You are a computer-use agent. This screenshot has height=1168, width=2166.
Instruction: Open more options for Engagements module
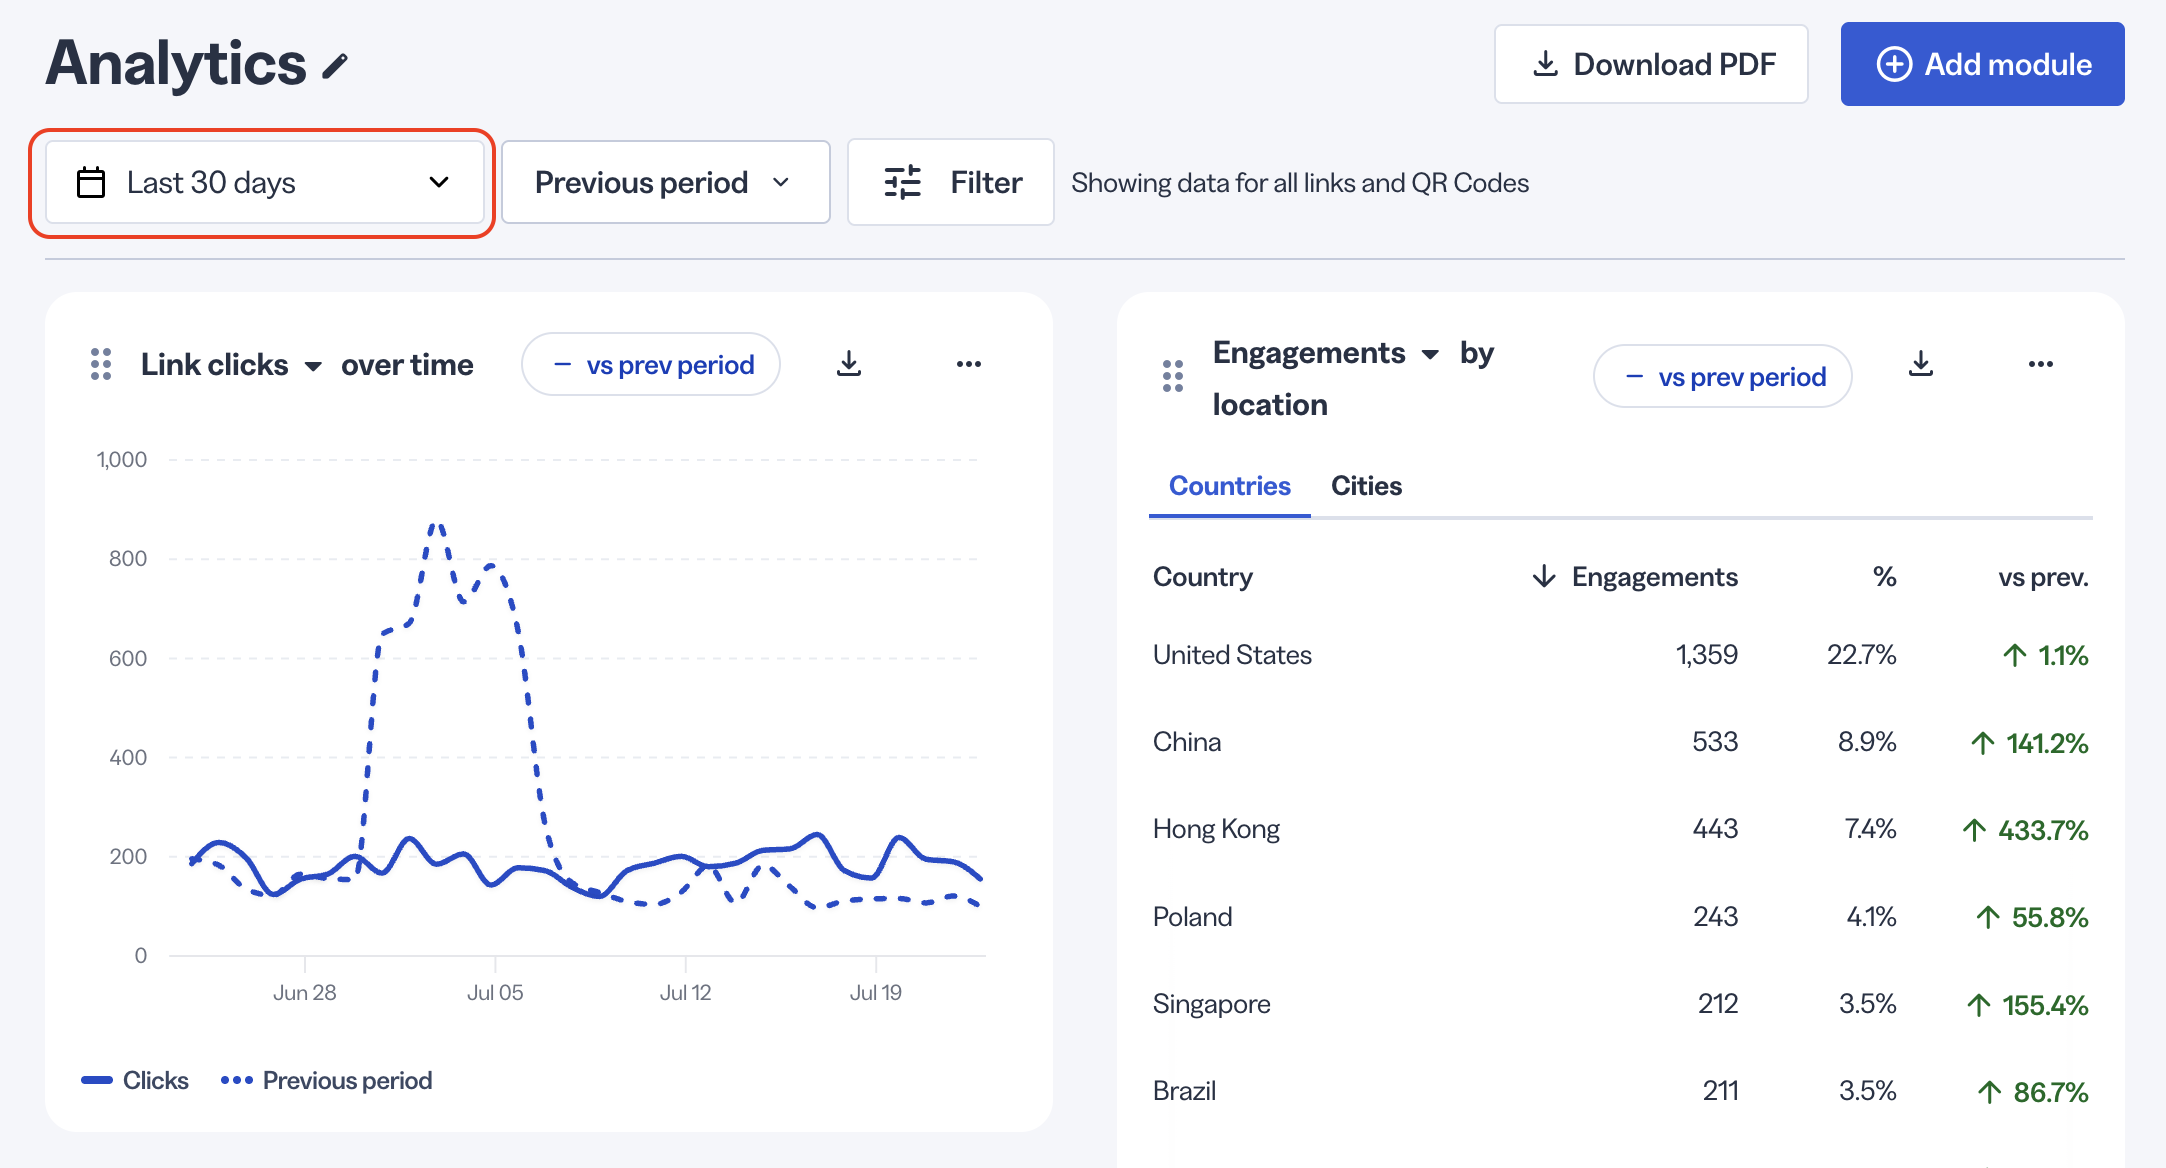(x=2041, y=364)
